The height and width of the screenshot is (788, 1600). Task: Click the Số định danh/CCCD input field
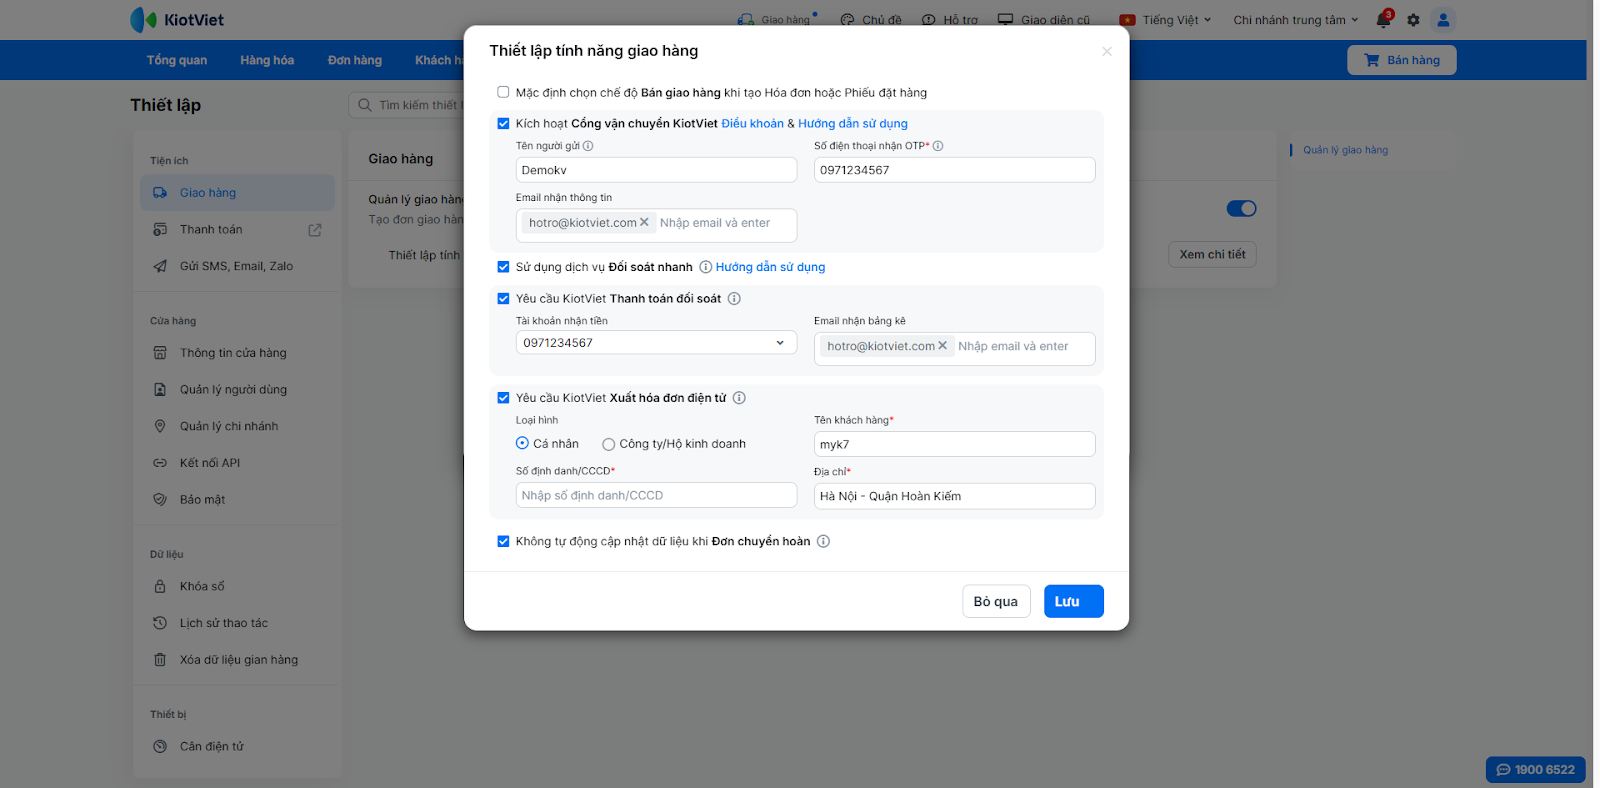656,496
